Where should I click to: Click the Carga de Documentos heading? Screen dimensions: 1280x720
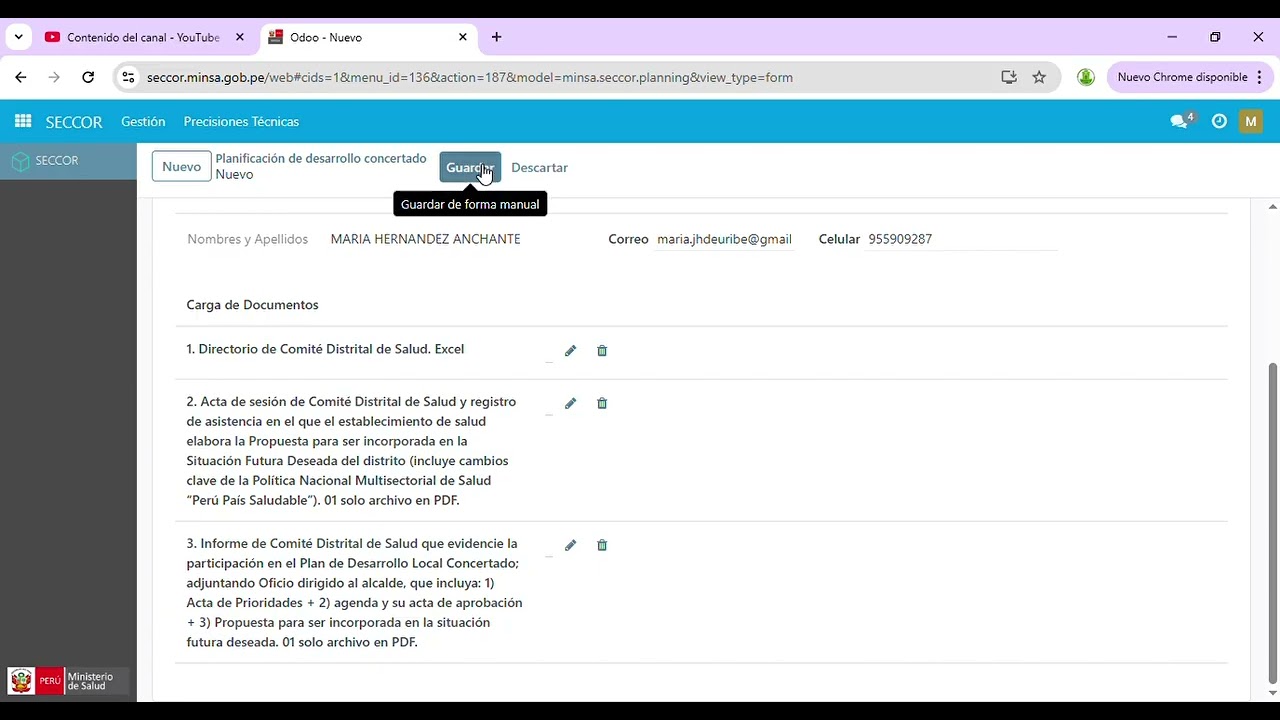(x=252, y=305)
